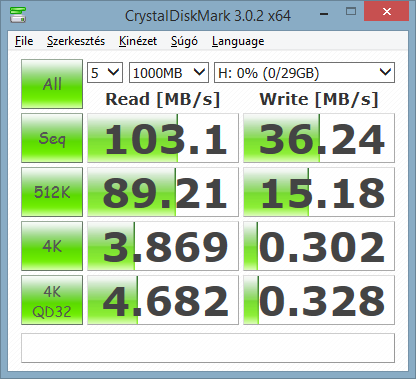Viewport: 416px width, 379px height.
Task: Click the 512K write result 15.18
Action: point(319,192)
